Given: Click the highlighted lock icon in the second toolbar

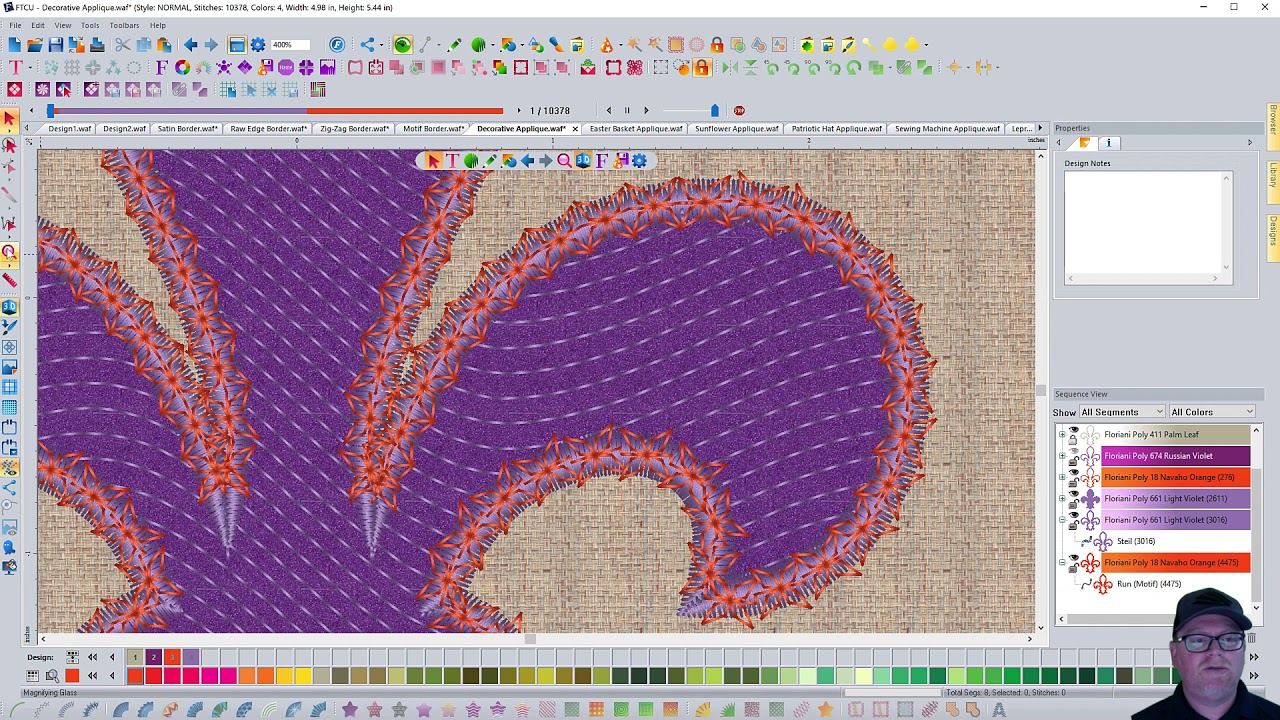Looking at the screenshot, I should click(702, 67).
